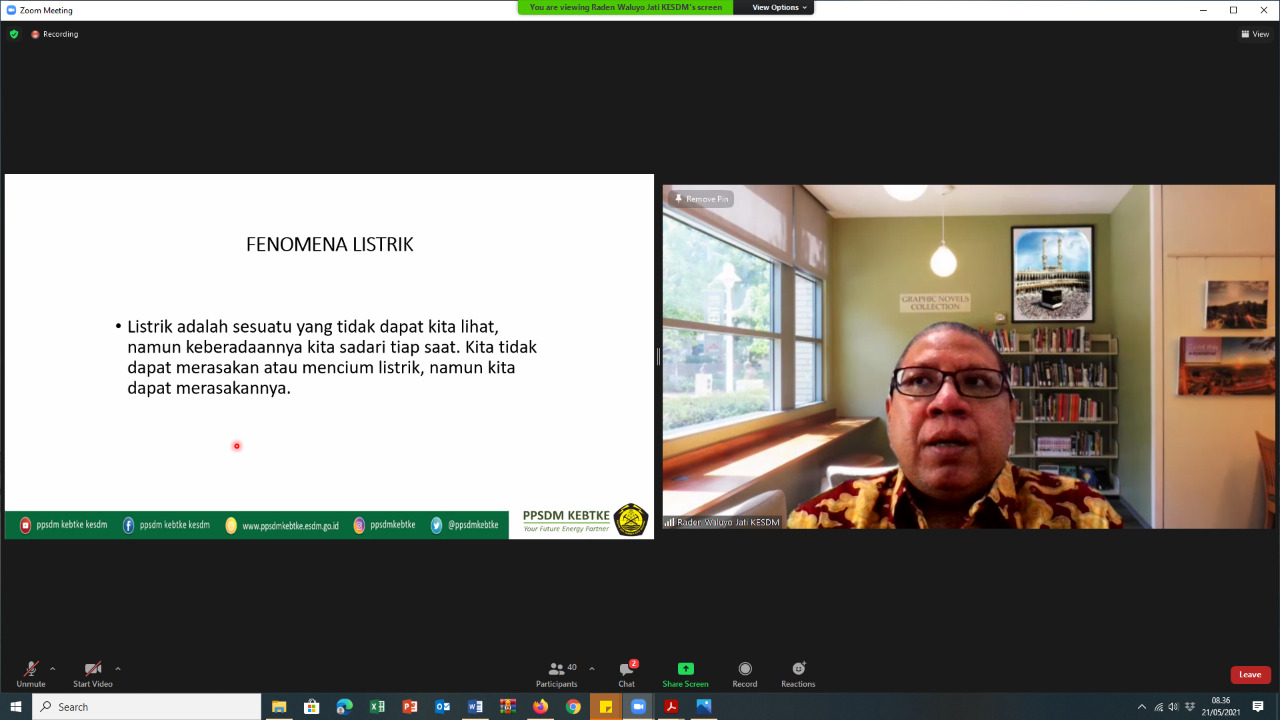Expand hidden icons in the system tray
Viewport: 1280px width, 720px height.
coord(1141,707)
